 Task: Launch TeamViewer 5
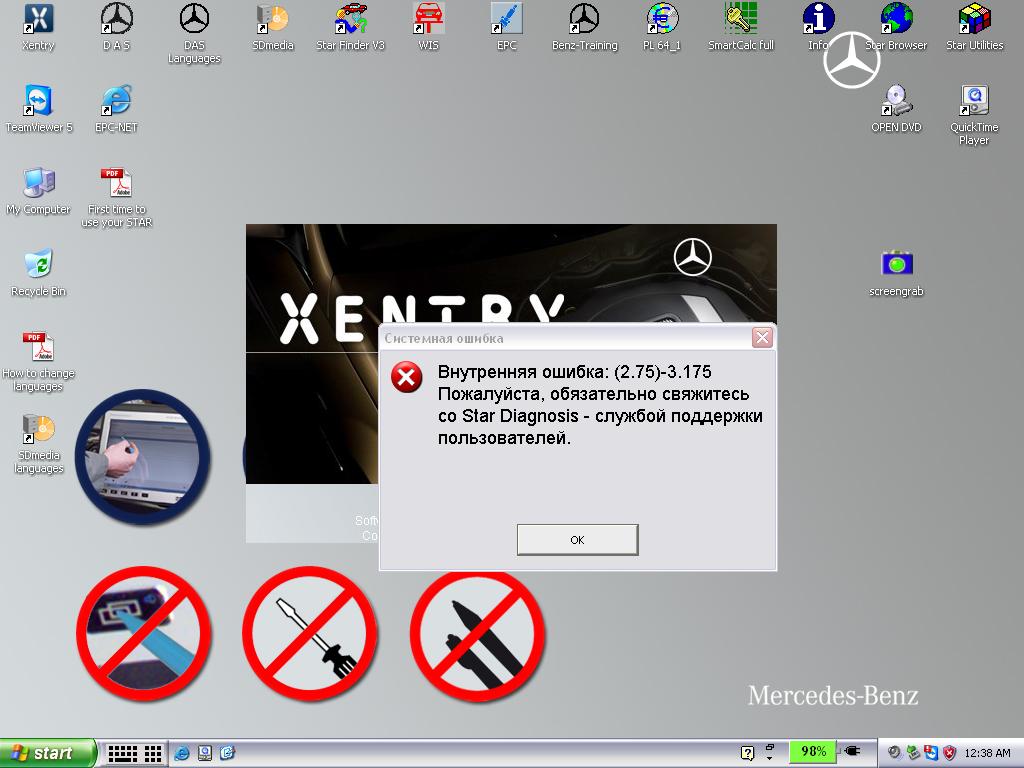click(38, 109)
